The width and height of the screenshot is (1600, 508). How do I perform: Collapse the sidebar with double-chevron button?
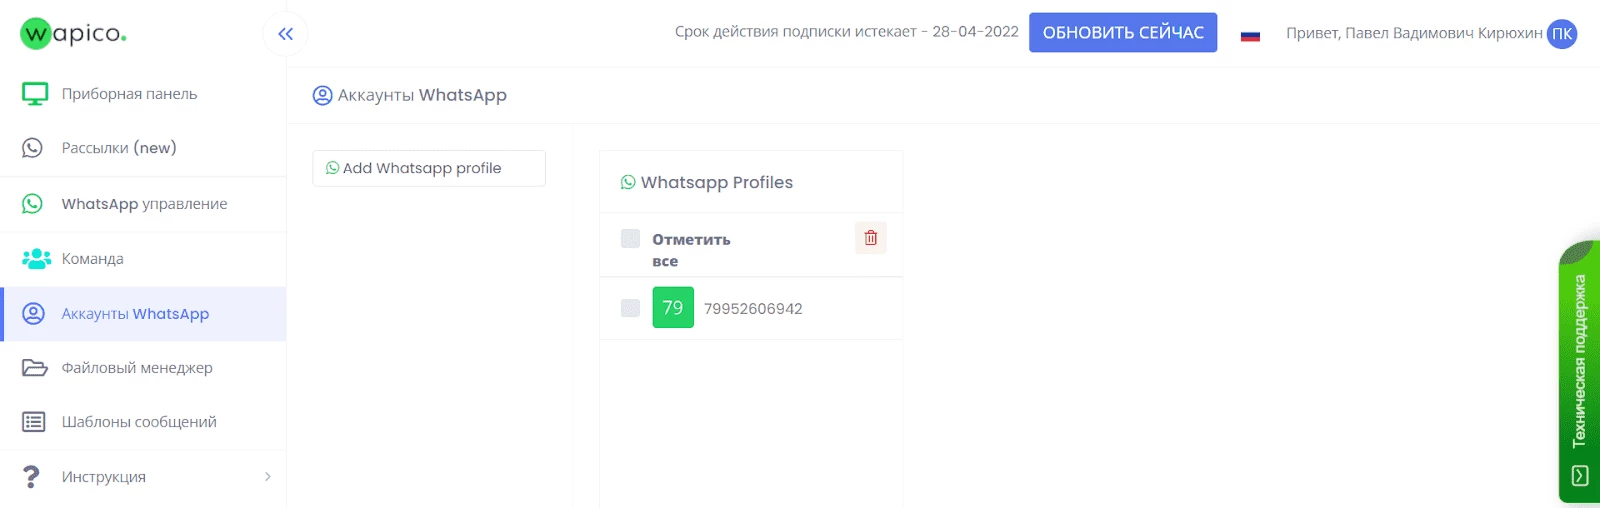(x=286, y=34)
